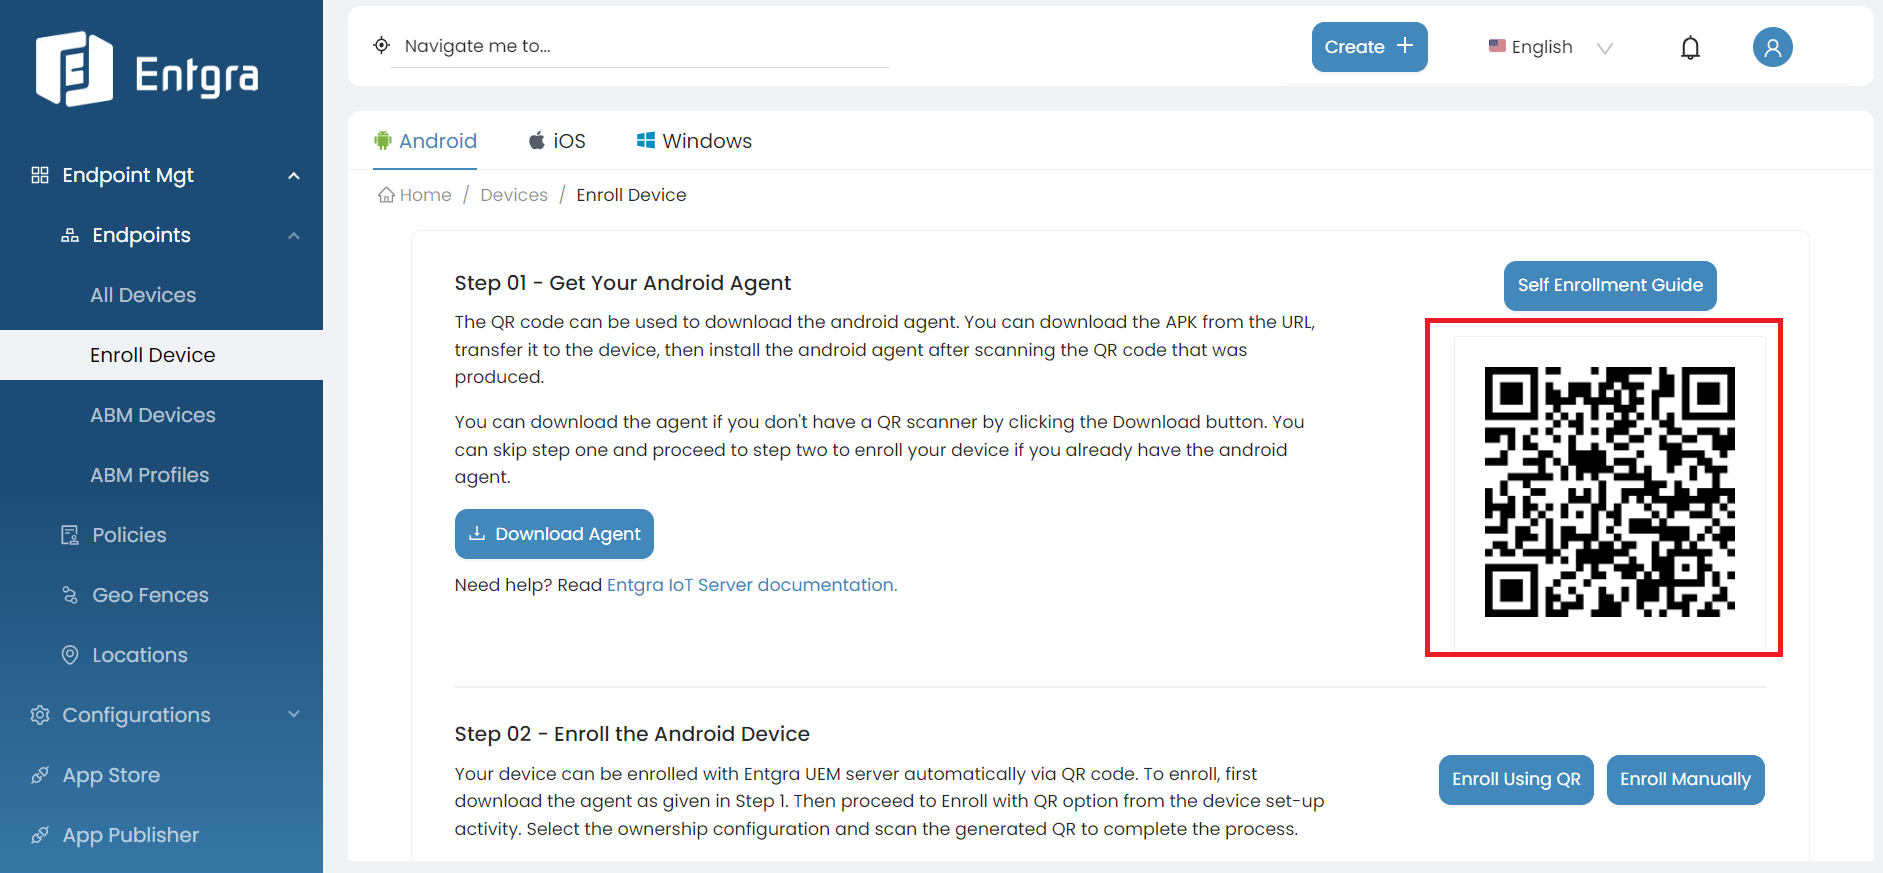This screenshot has height=873, width=1883.
Task: Click the Endpoint Mgt grid icon
Action: coord(40,175)
